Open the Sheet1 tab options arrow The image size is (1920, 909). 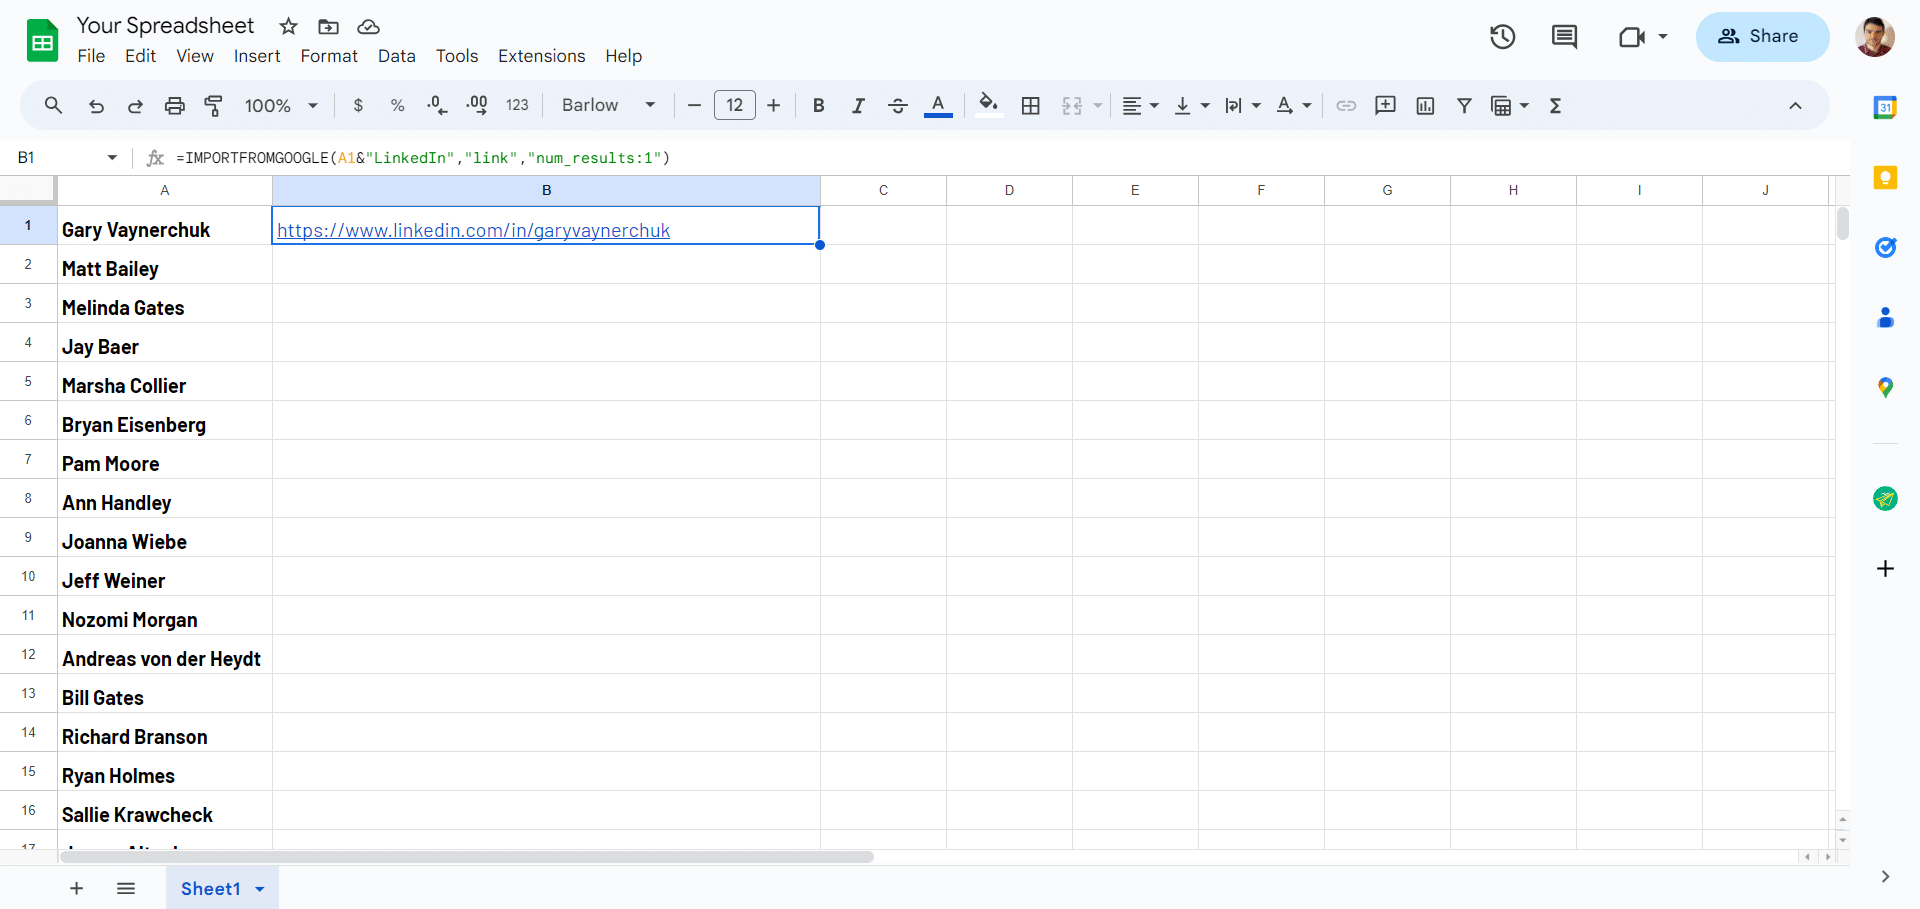click(x=260, y=889)
